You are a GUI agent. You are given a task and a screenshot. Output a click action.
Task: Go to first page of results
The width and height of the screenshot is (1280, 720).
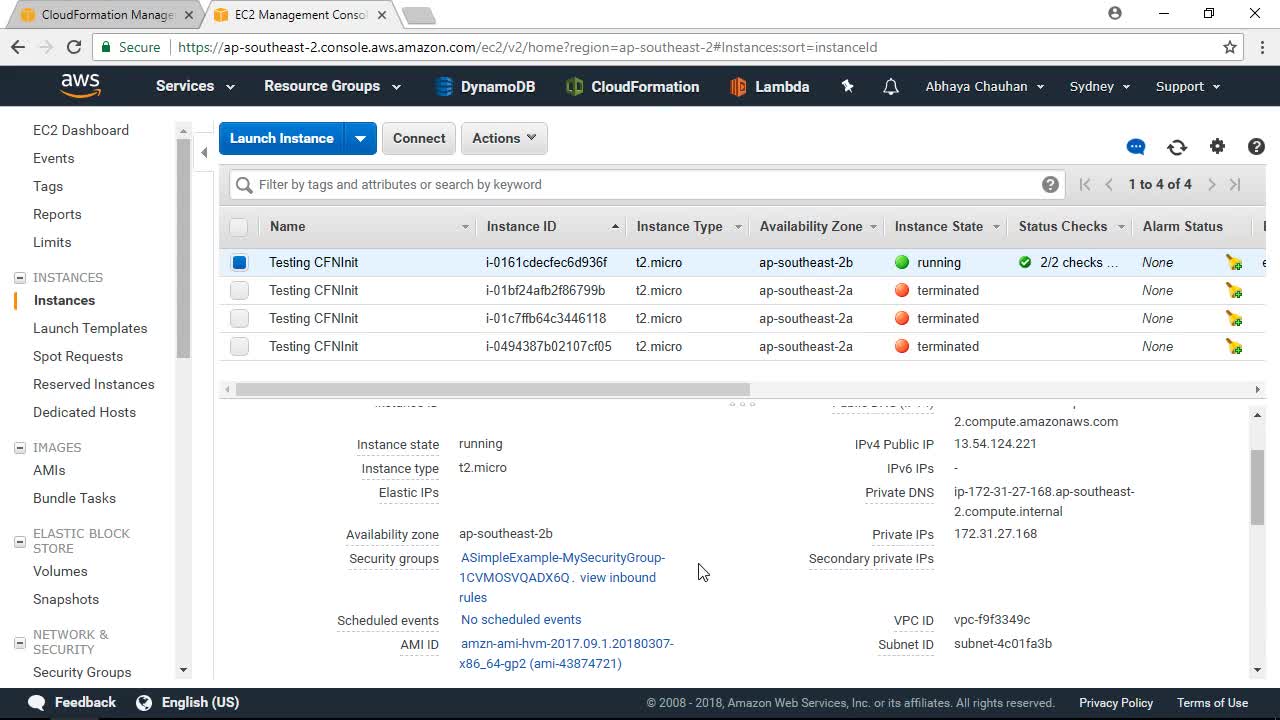click(x=1085, y=184)
